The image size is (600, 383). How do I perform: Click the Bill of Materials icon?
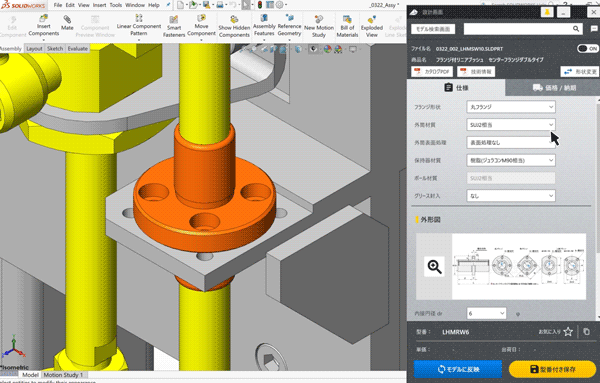[347, 26]
